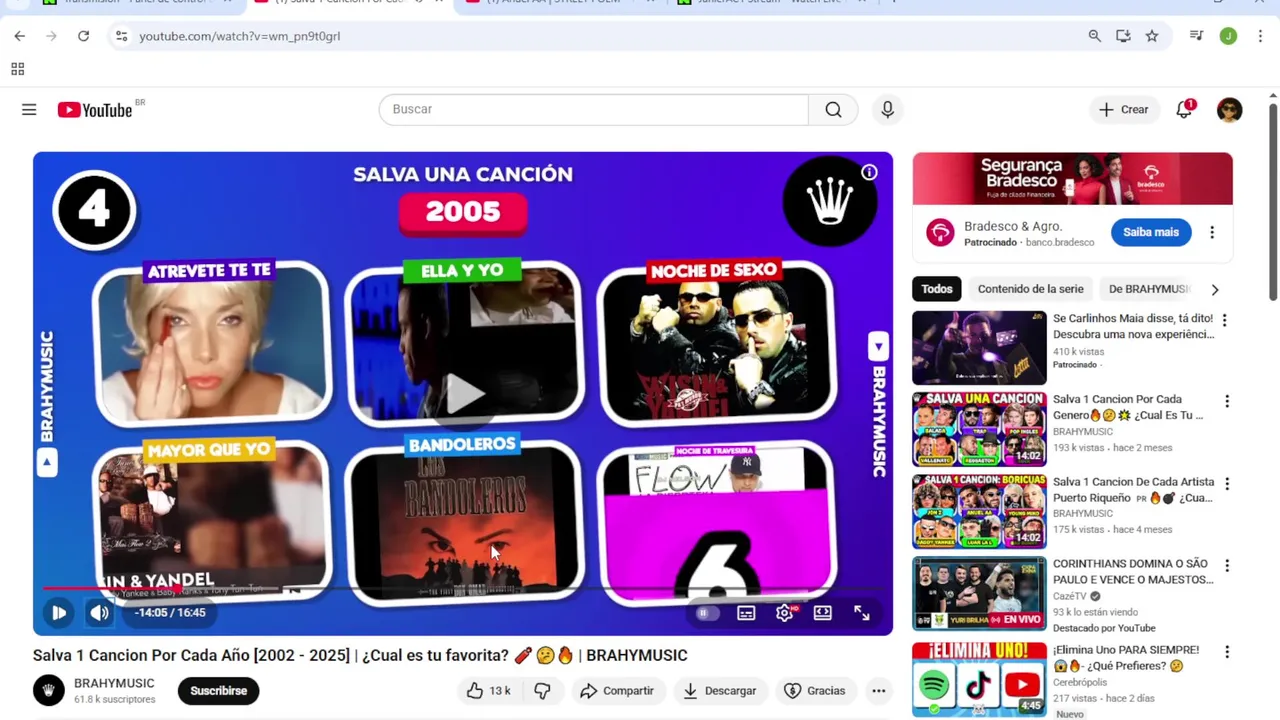Toggle the autoplay switch
This screenshot has width=1280, height=720.
(x=707, y=613)
